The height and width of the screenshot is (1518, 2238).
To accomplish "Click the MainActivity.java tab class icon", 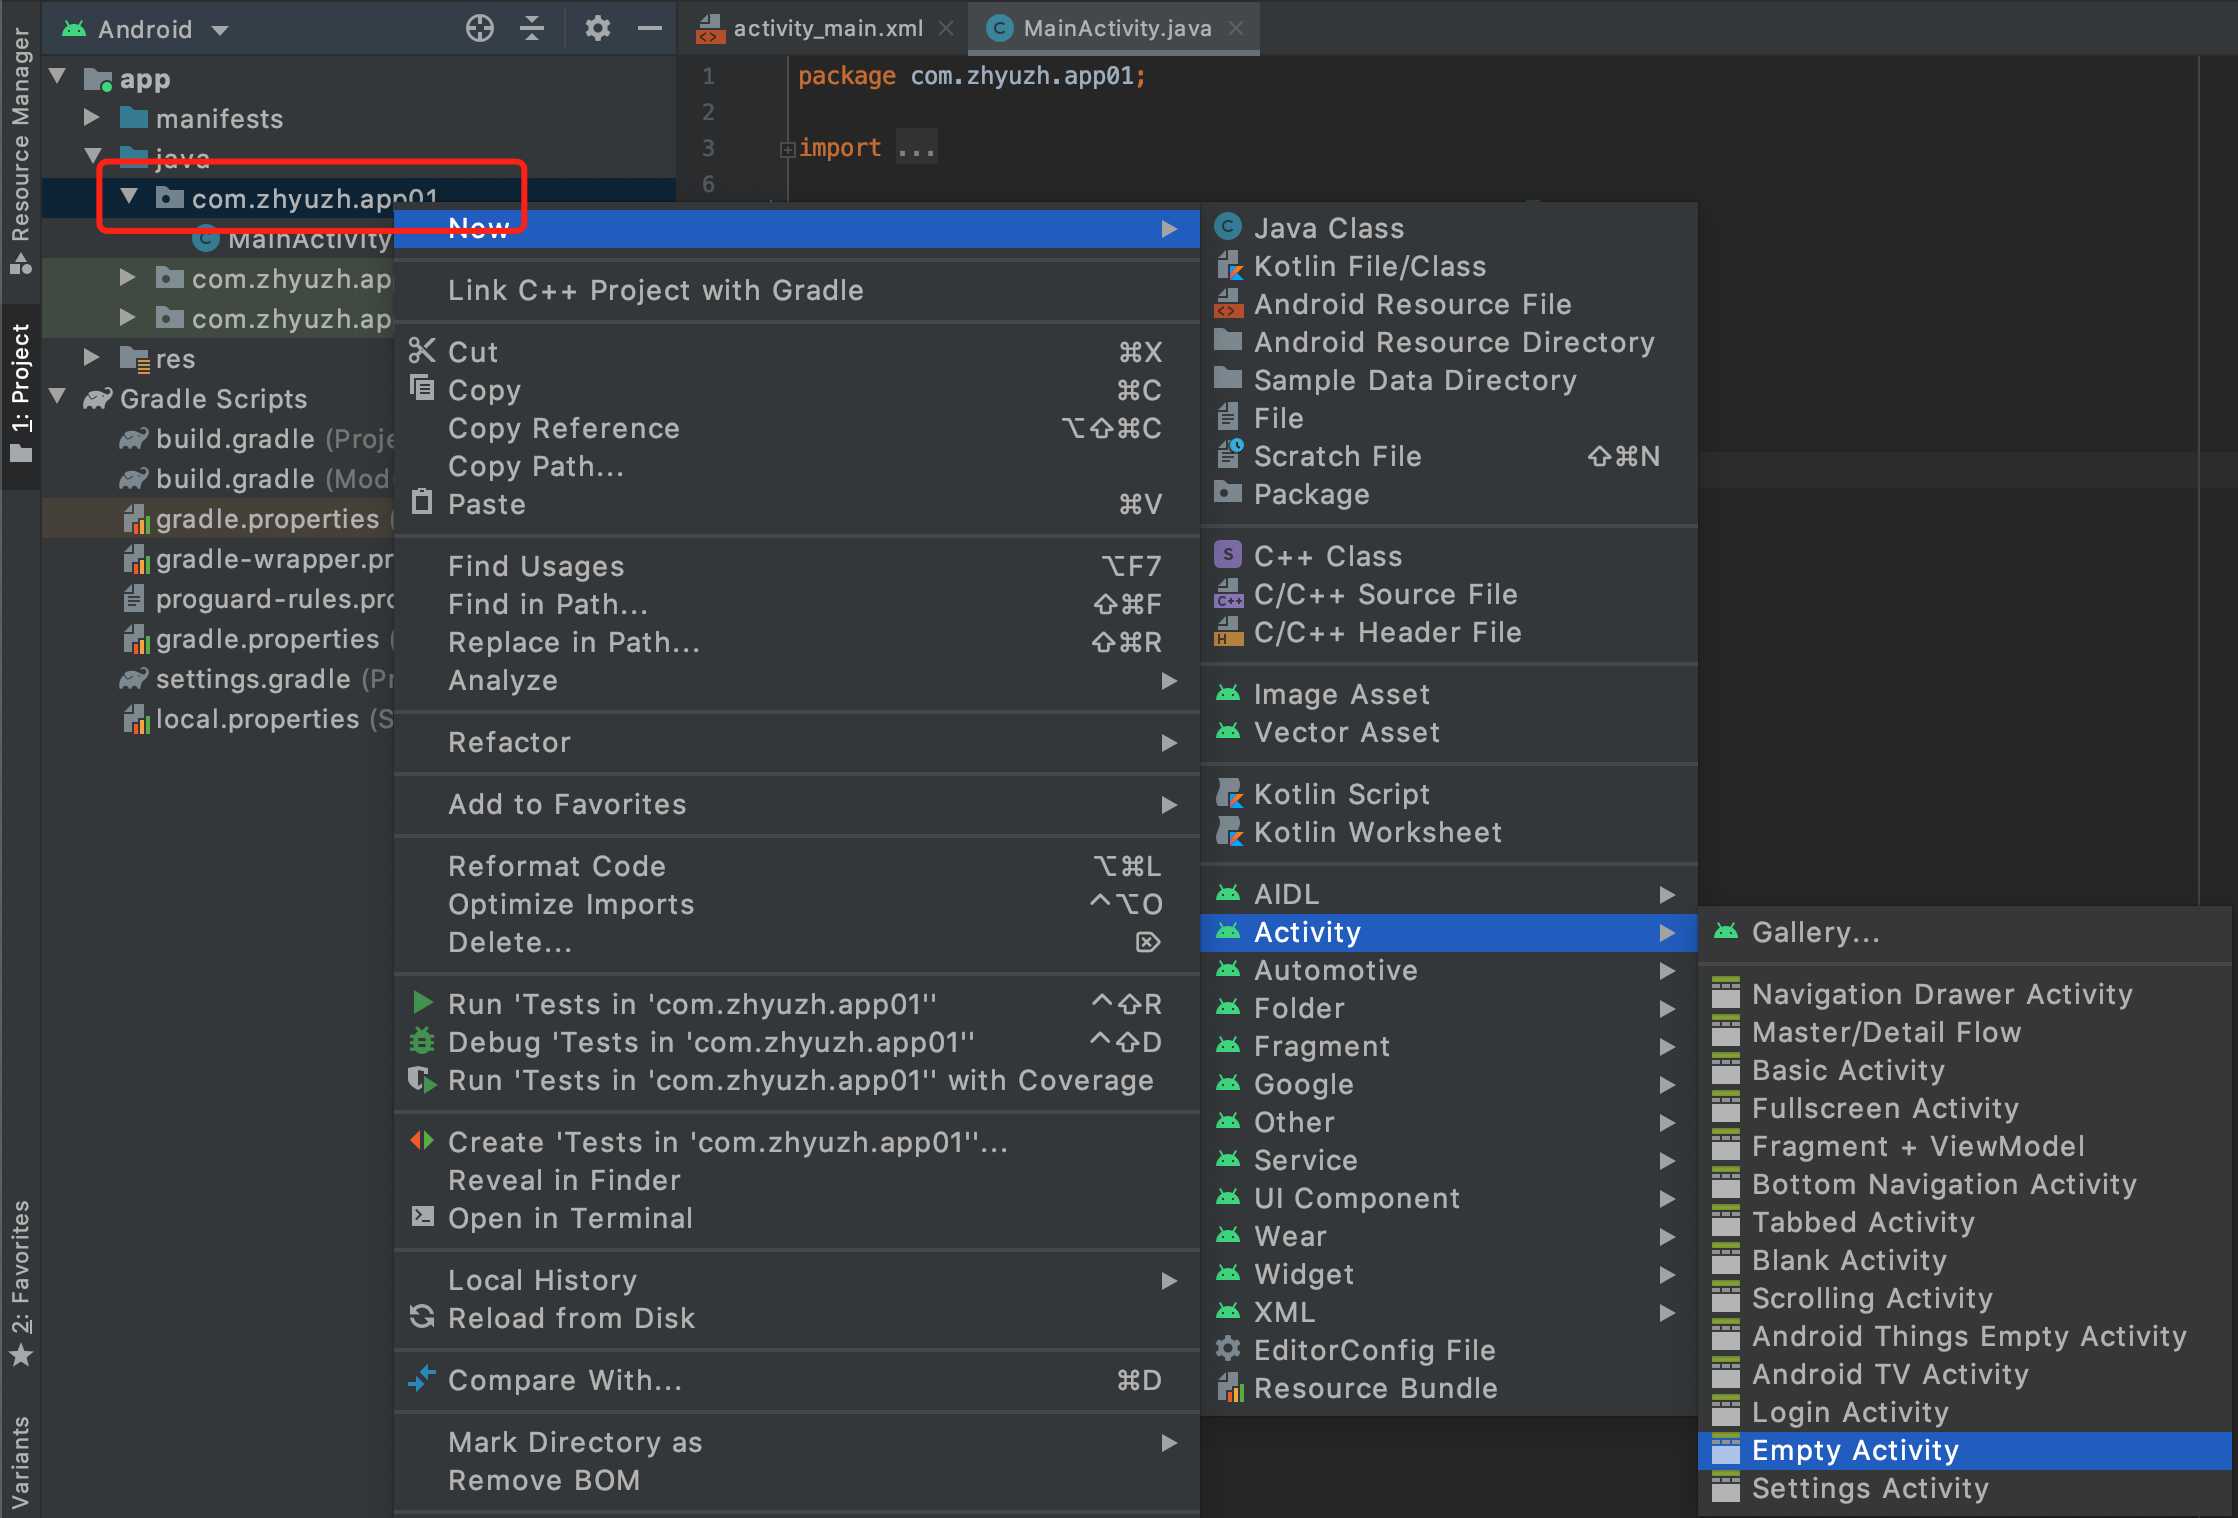I will (999, 28).
